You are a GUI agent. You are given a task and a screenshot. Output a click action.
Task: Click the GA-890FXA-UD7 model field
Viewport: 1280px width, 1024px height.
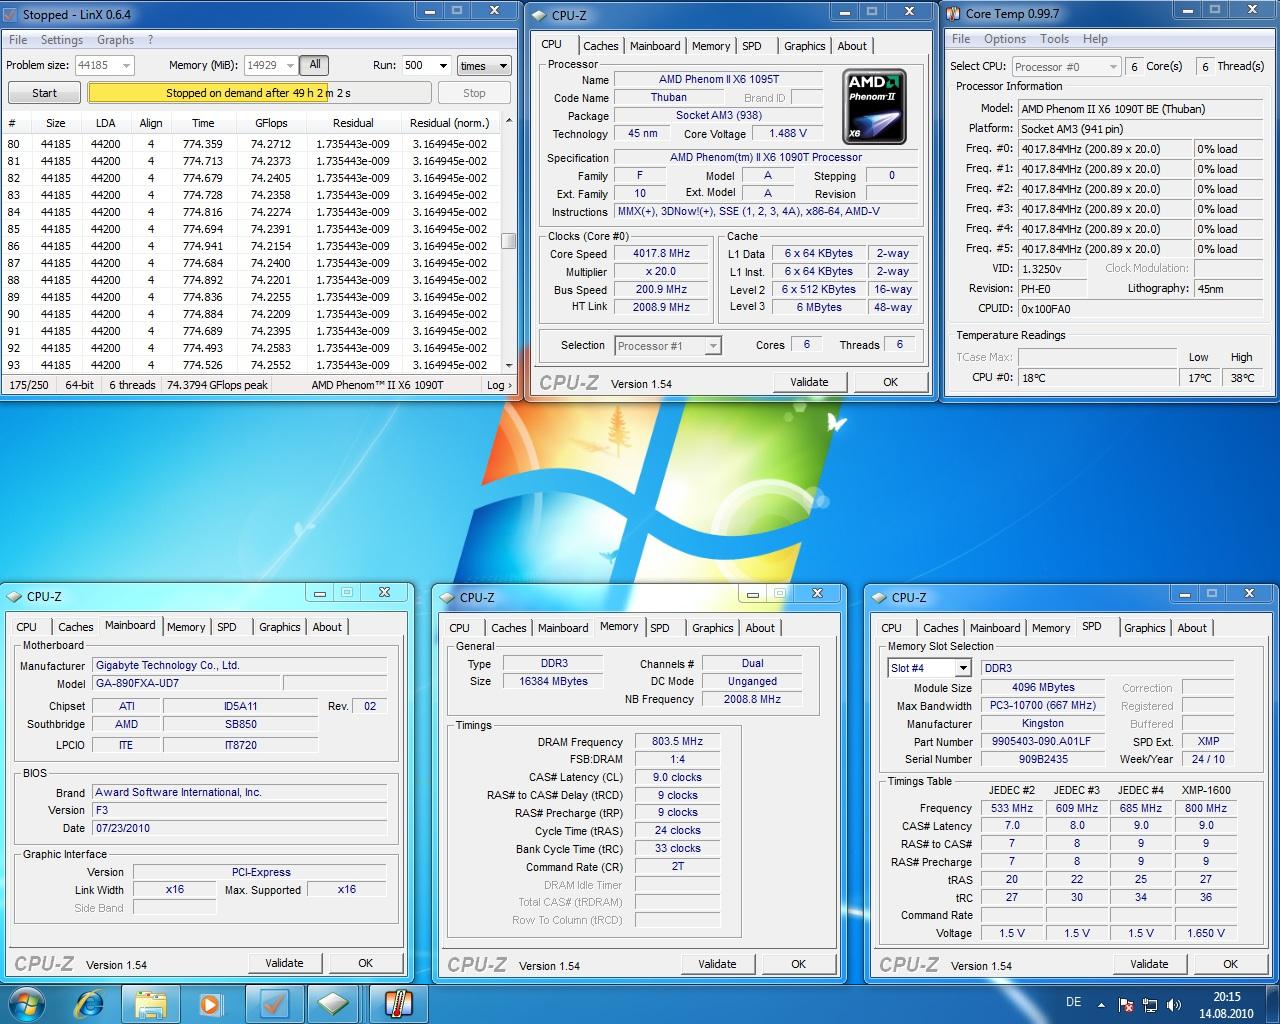(x=186, y=684)
